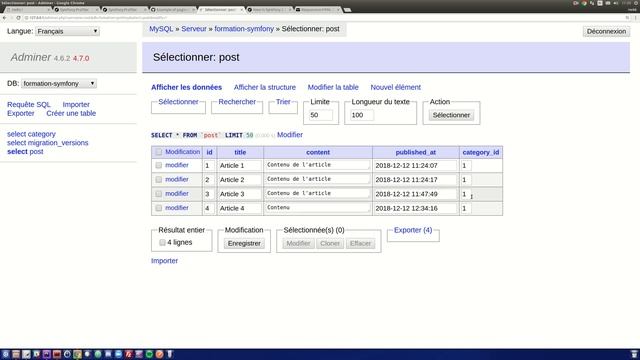Click into the Limite field showing 50
The width and height of the screenshot is (640, 360).
tap(320, 115)
